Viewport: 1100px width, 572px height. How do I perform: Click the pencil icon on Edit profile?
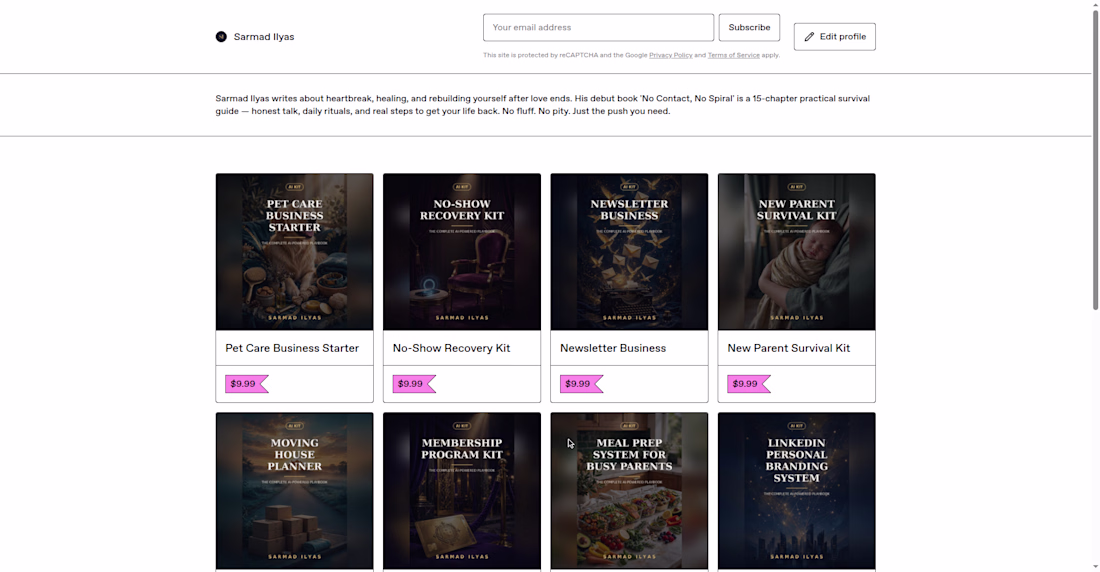tap(809, 36)
